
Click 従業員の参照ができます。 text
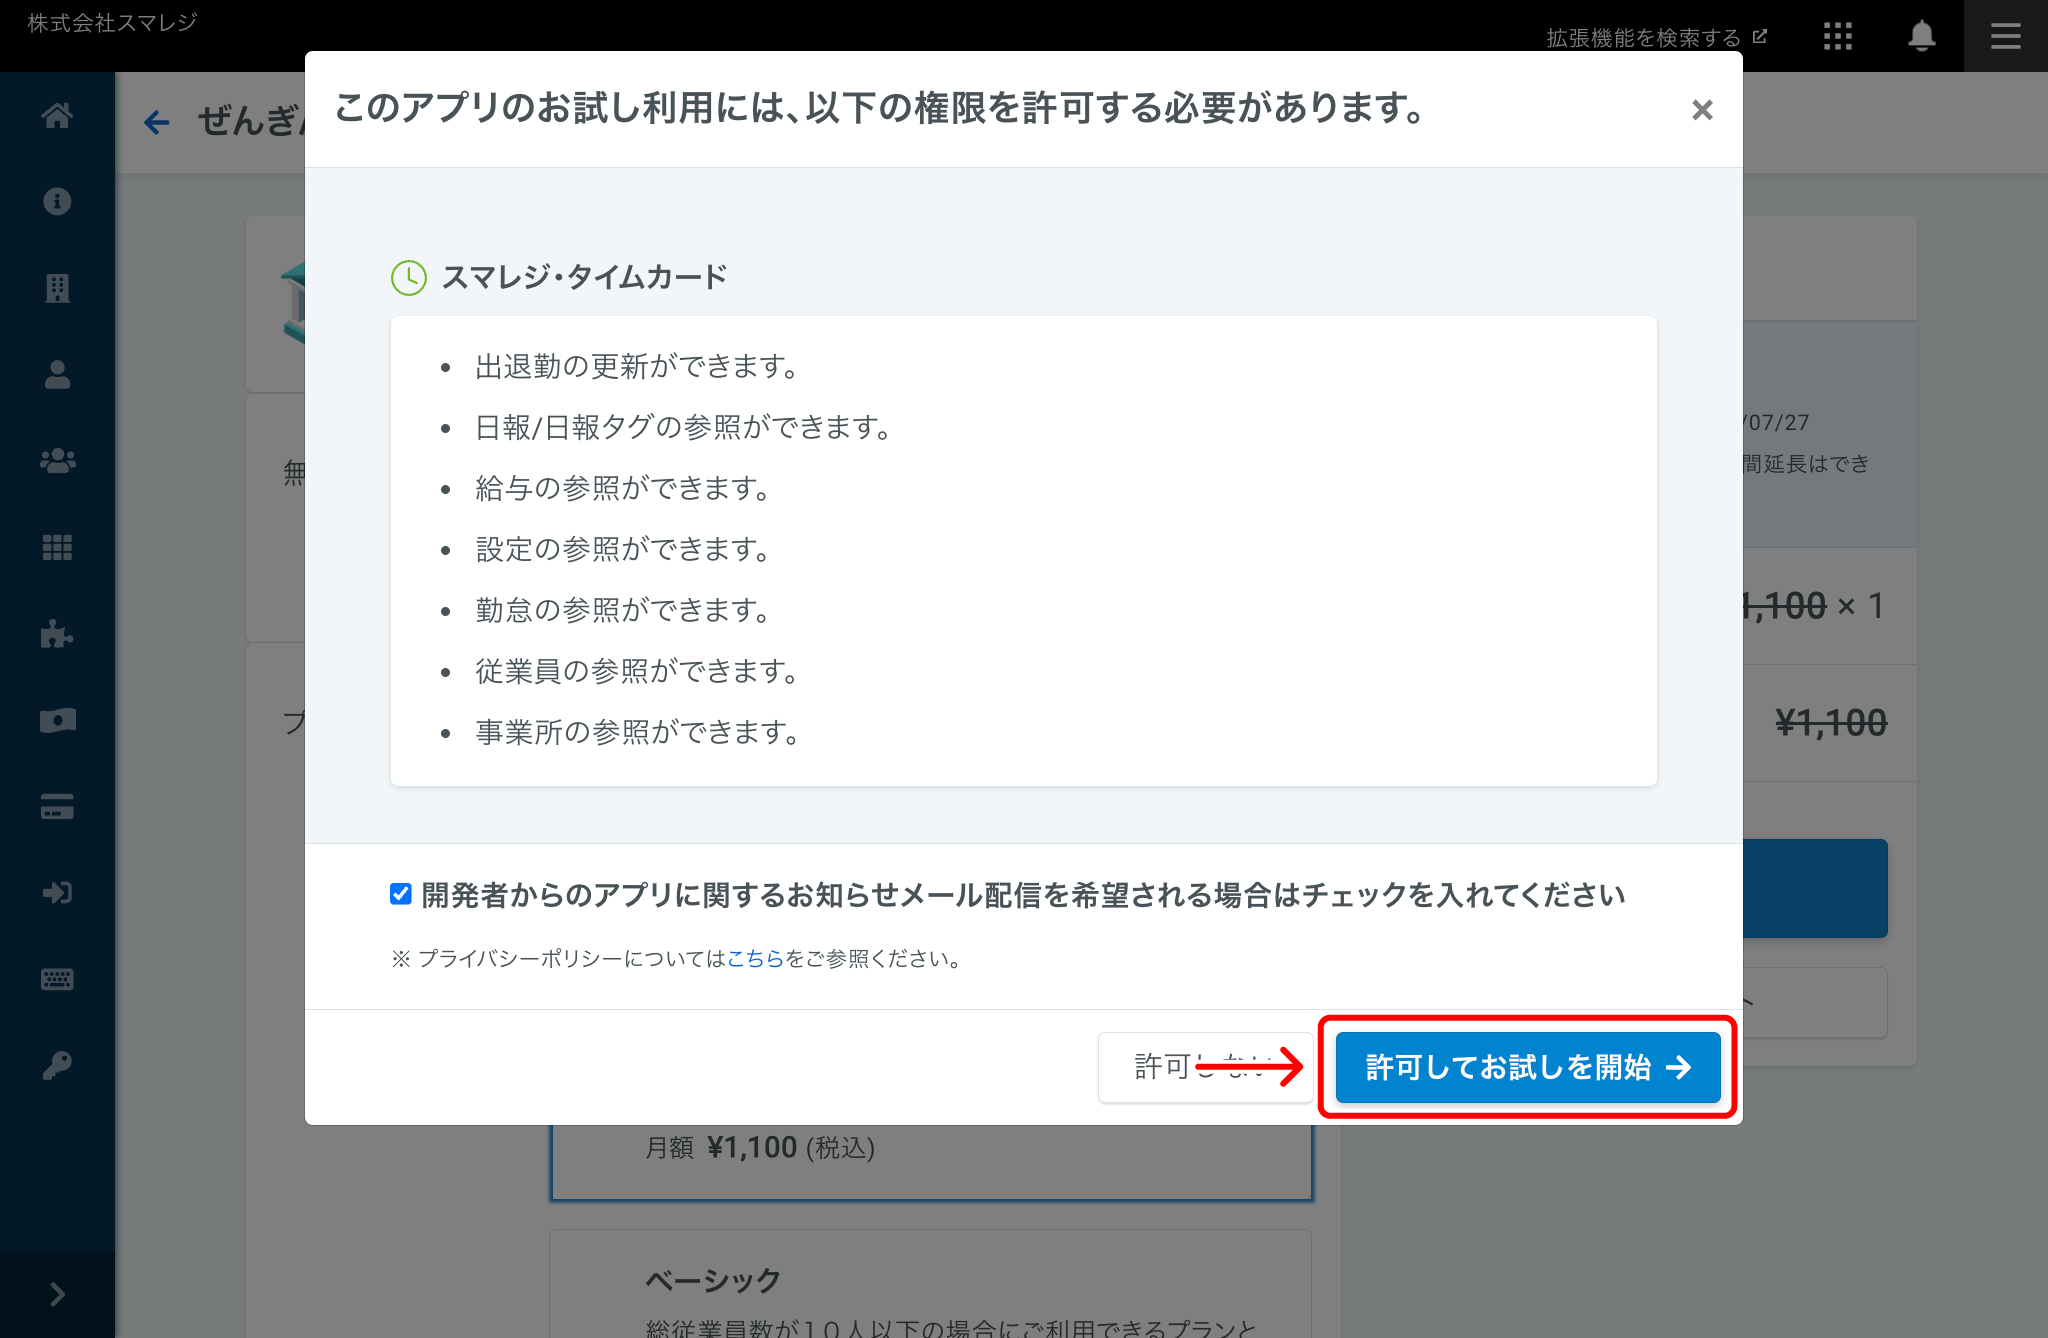(638, 671)
